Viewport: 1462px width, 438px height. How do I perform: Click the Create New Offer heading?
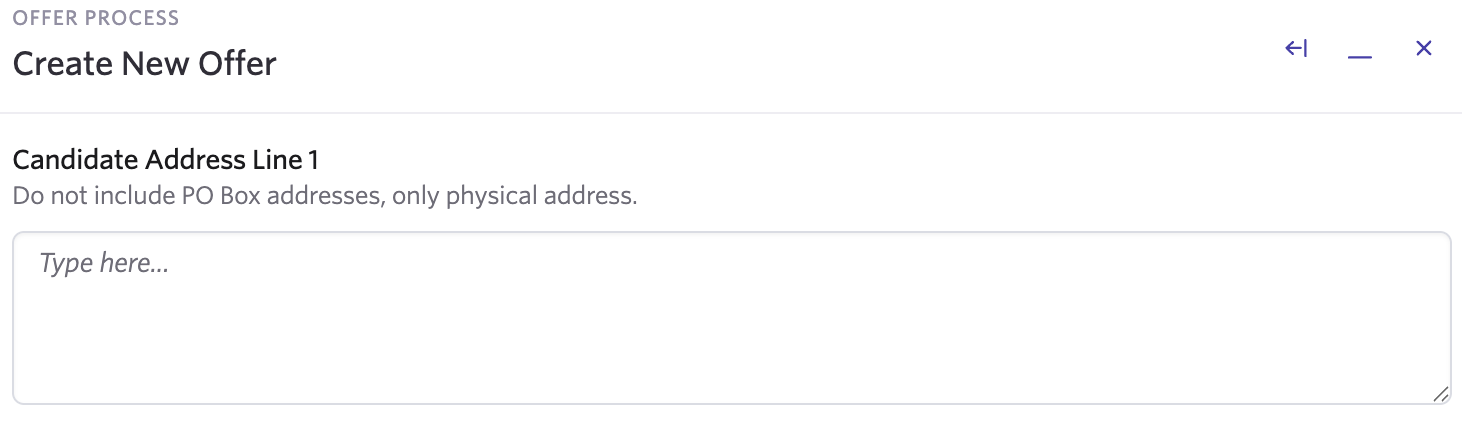(145, 64)
